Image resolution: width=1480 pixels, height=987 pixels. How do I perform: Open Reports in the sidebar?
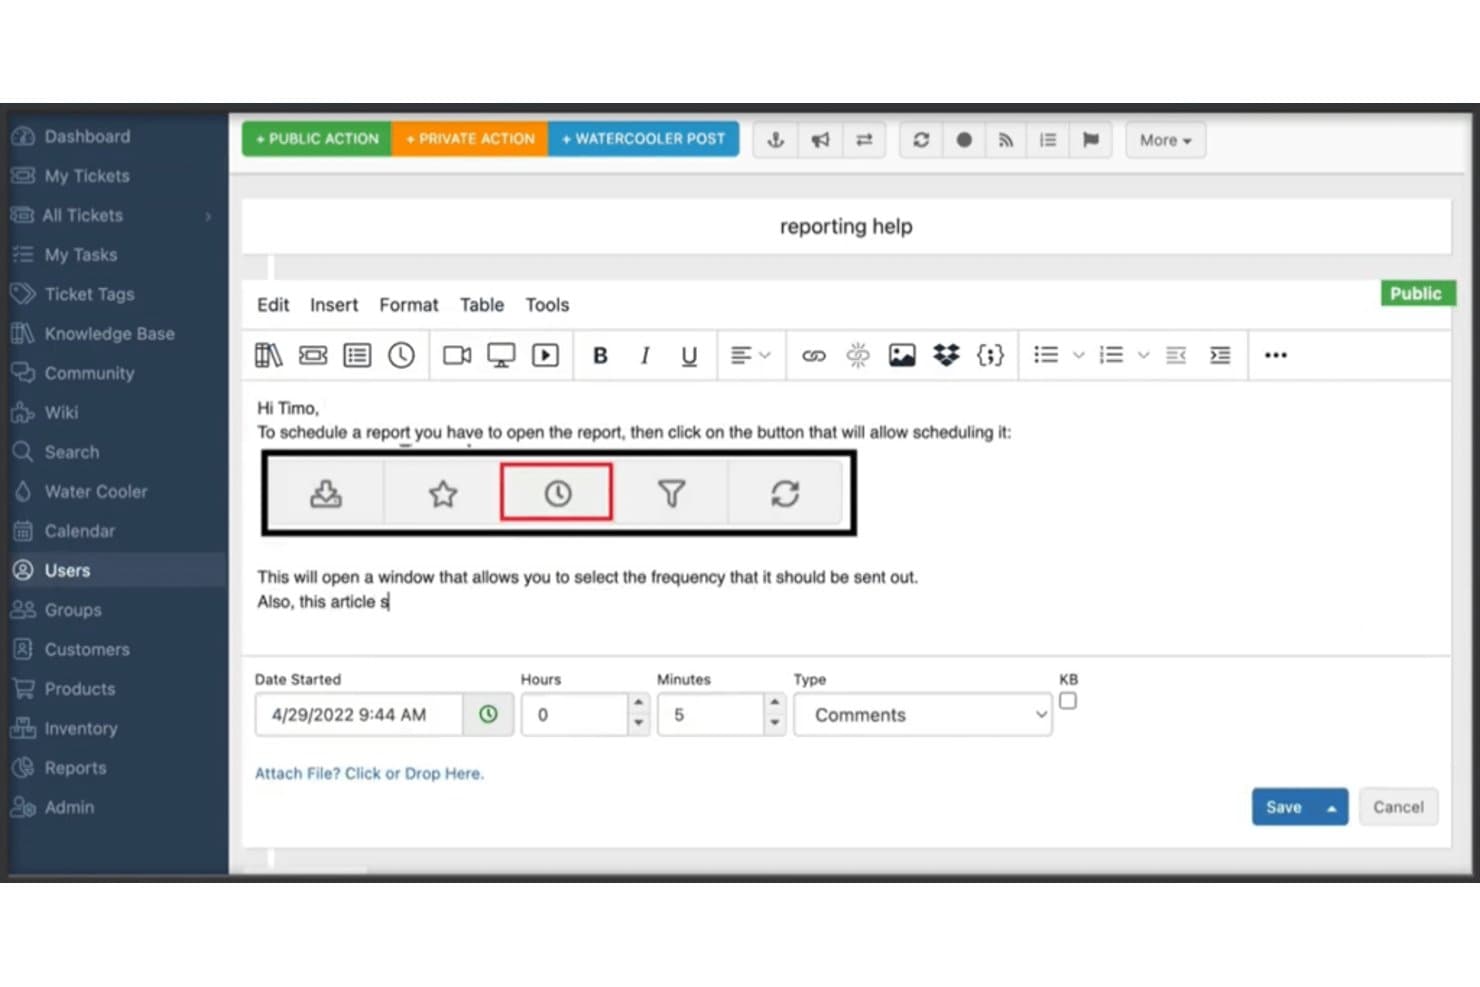(75, 768)
